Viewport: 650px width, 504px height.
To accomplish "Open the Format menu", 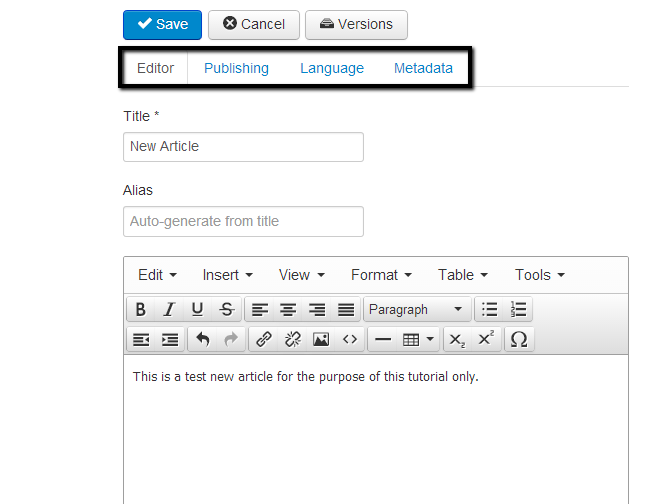I will click(382, 275).
